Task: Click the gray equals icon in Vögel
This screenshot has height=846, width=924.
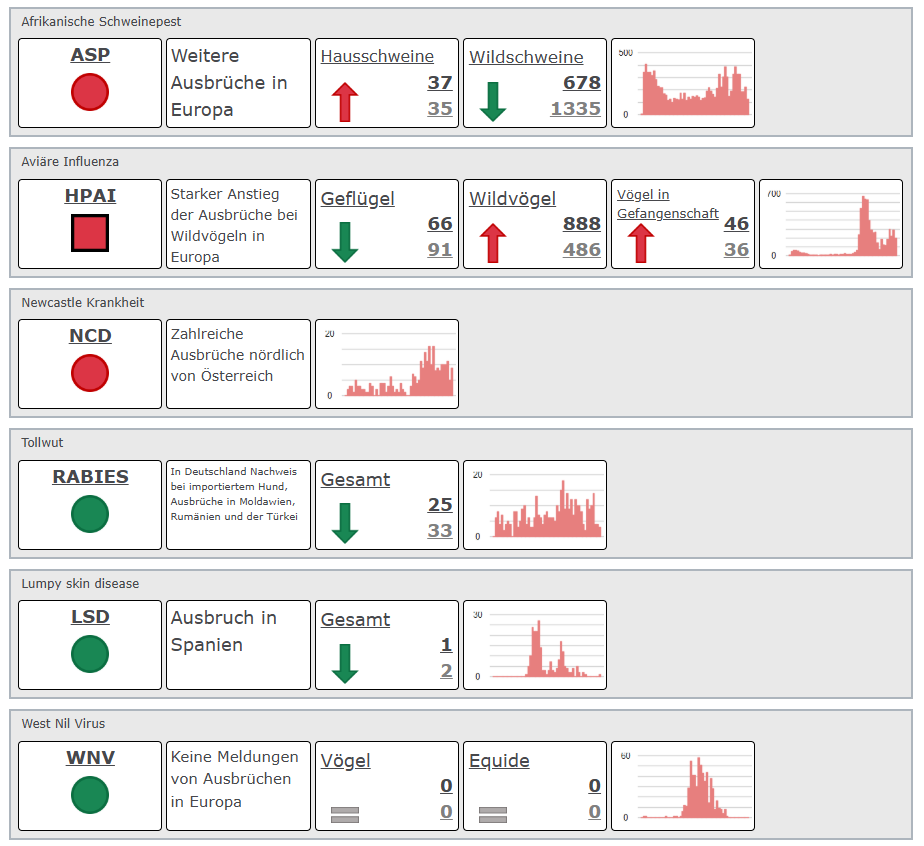Action: [x=344, y=814]
